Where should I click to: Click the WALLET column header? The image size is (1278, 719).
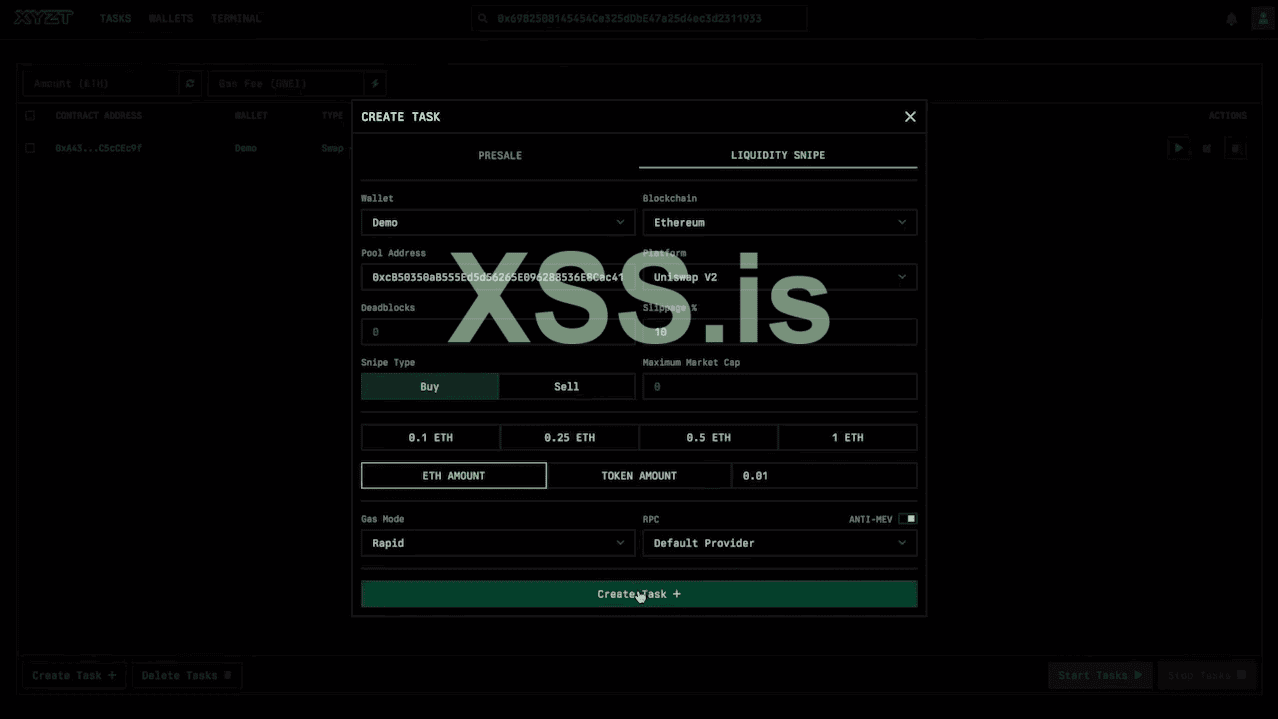tap(251, 116)
